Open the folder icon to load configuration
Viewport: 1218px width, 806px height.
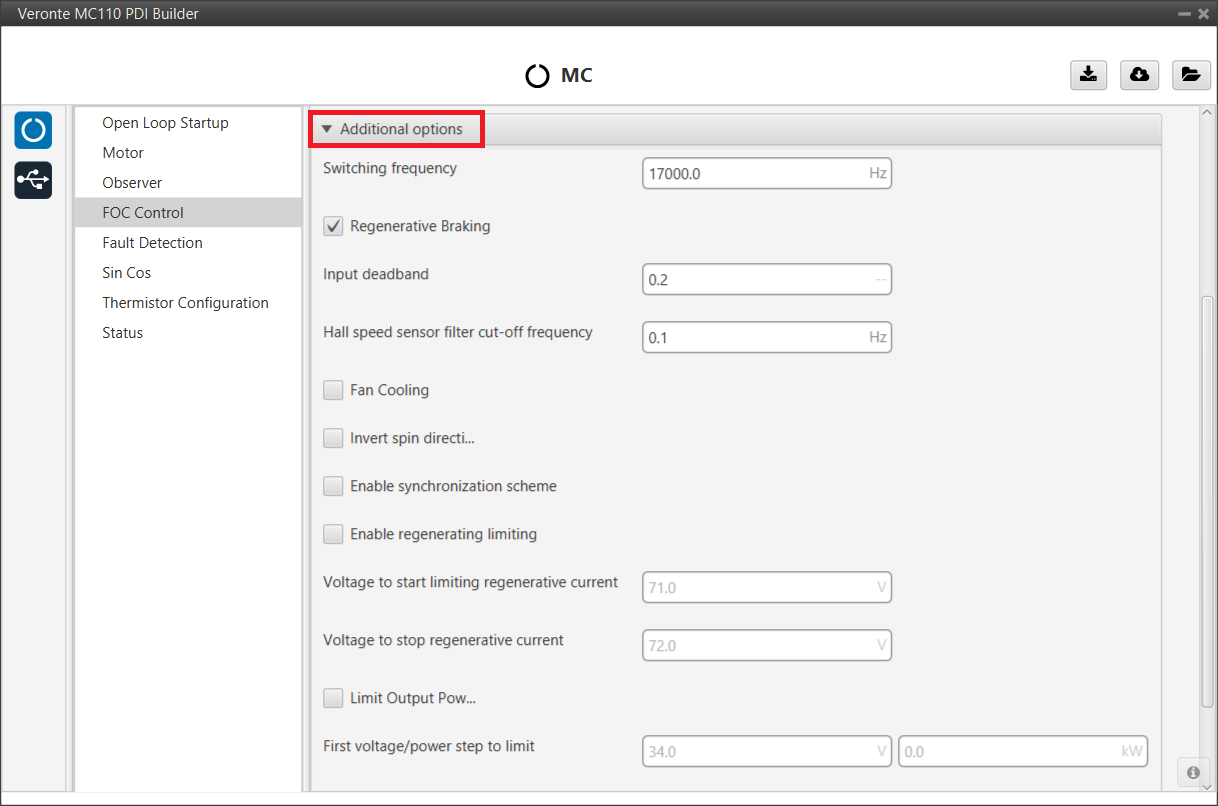[1190, 75]
